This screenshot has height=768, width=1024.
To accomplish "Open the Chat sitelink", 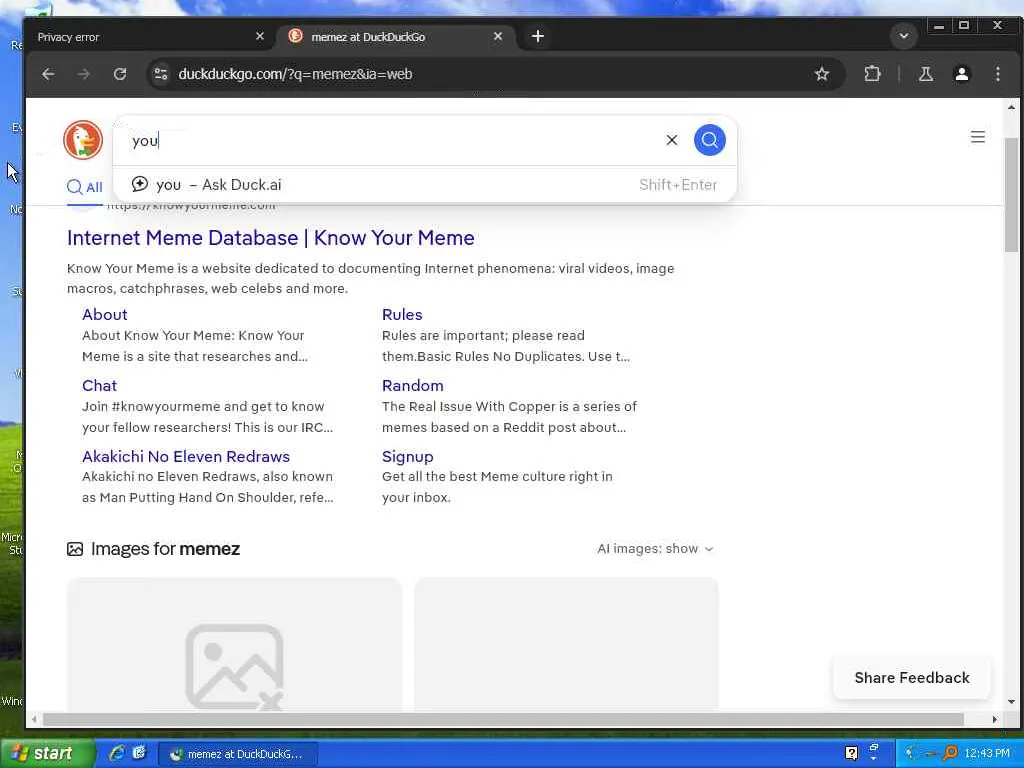I will click(99, 385).
